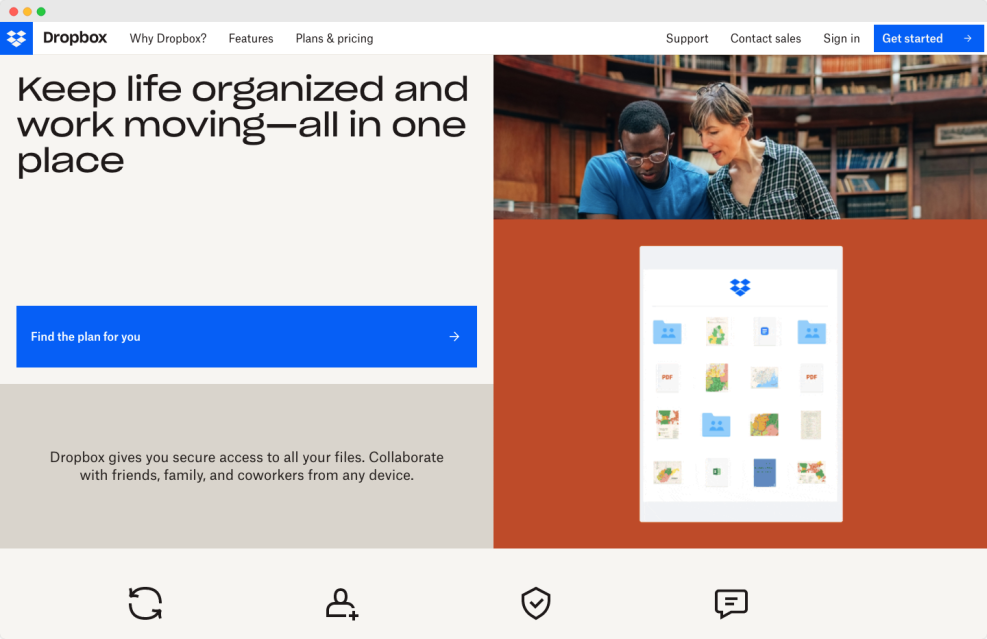Select a map image thumbnail in the mockup

[766, 378]
